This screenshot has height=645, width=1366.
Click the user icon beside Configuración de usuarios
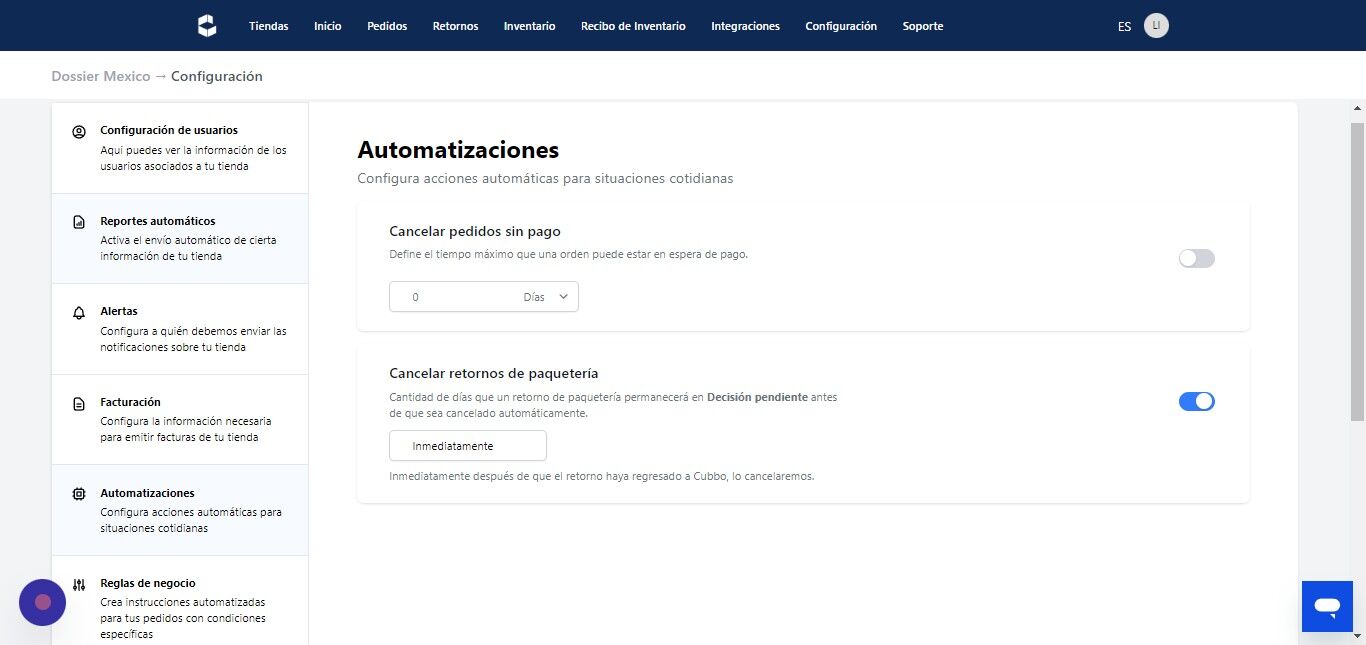click(x=79, y=132)
